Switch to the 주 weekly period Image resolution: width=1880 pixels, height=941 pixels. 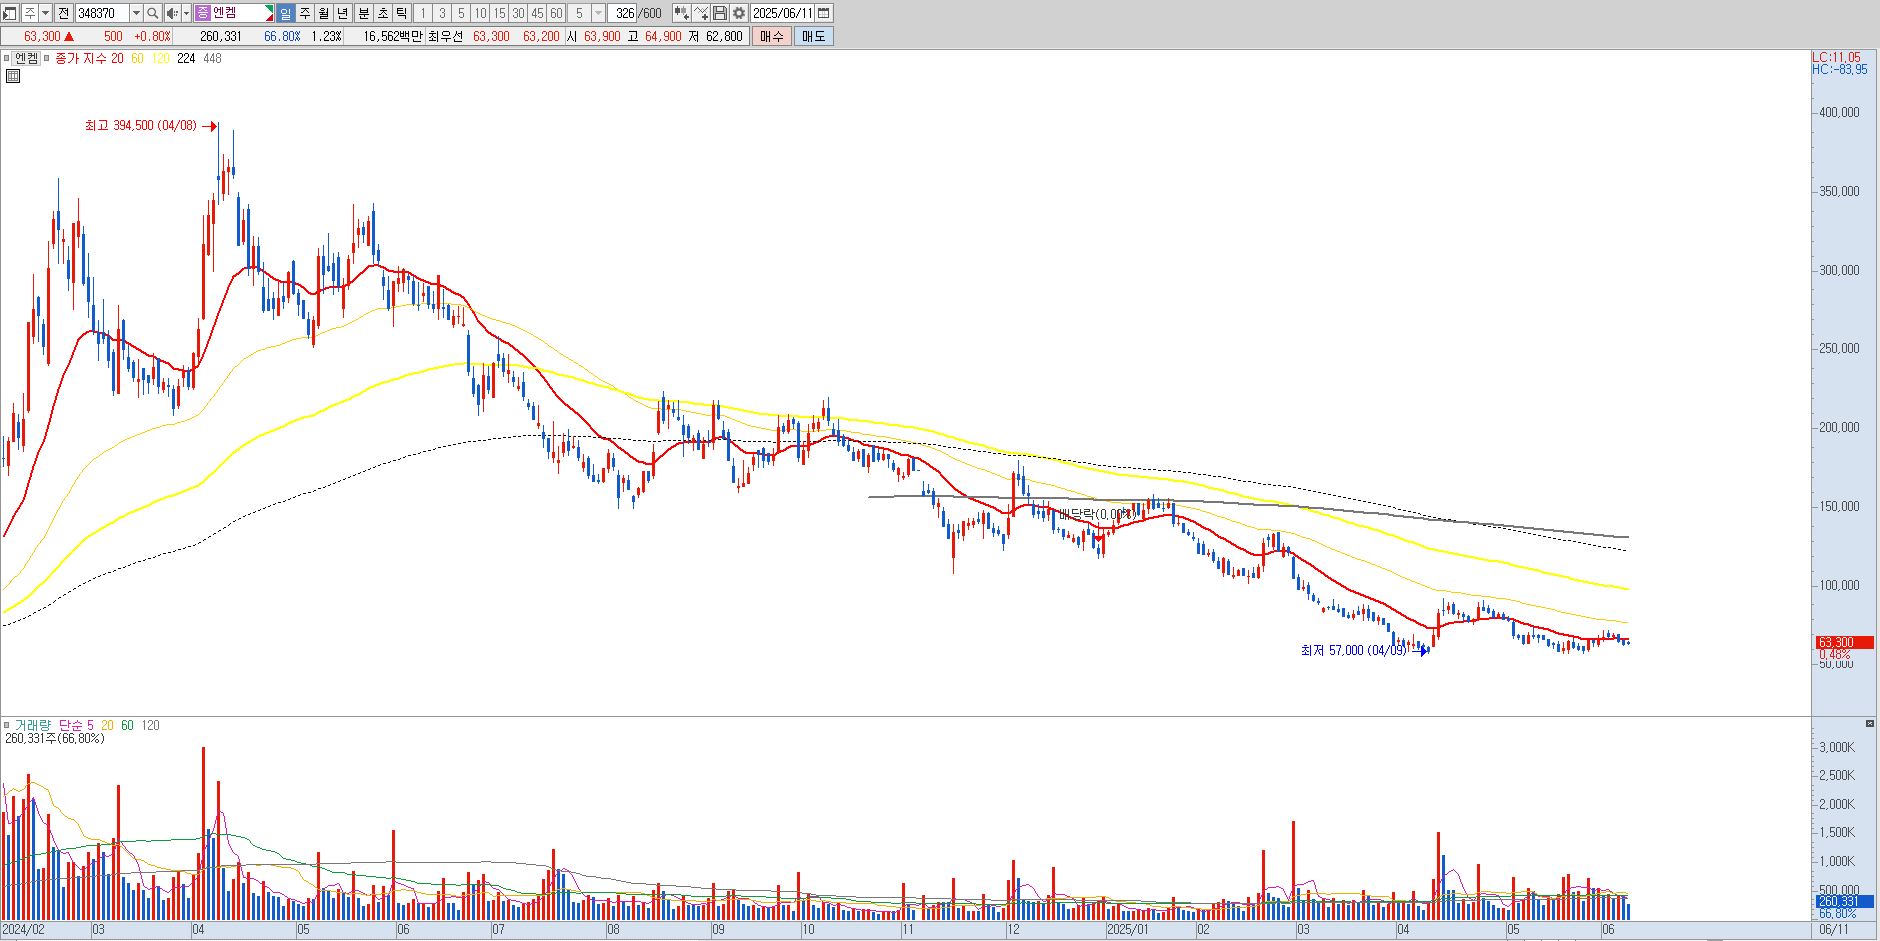coord(305,13)
